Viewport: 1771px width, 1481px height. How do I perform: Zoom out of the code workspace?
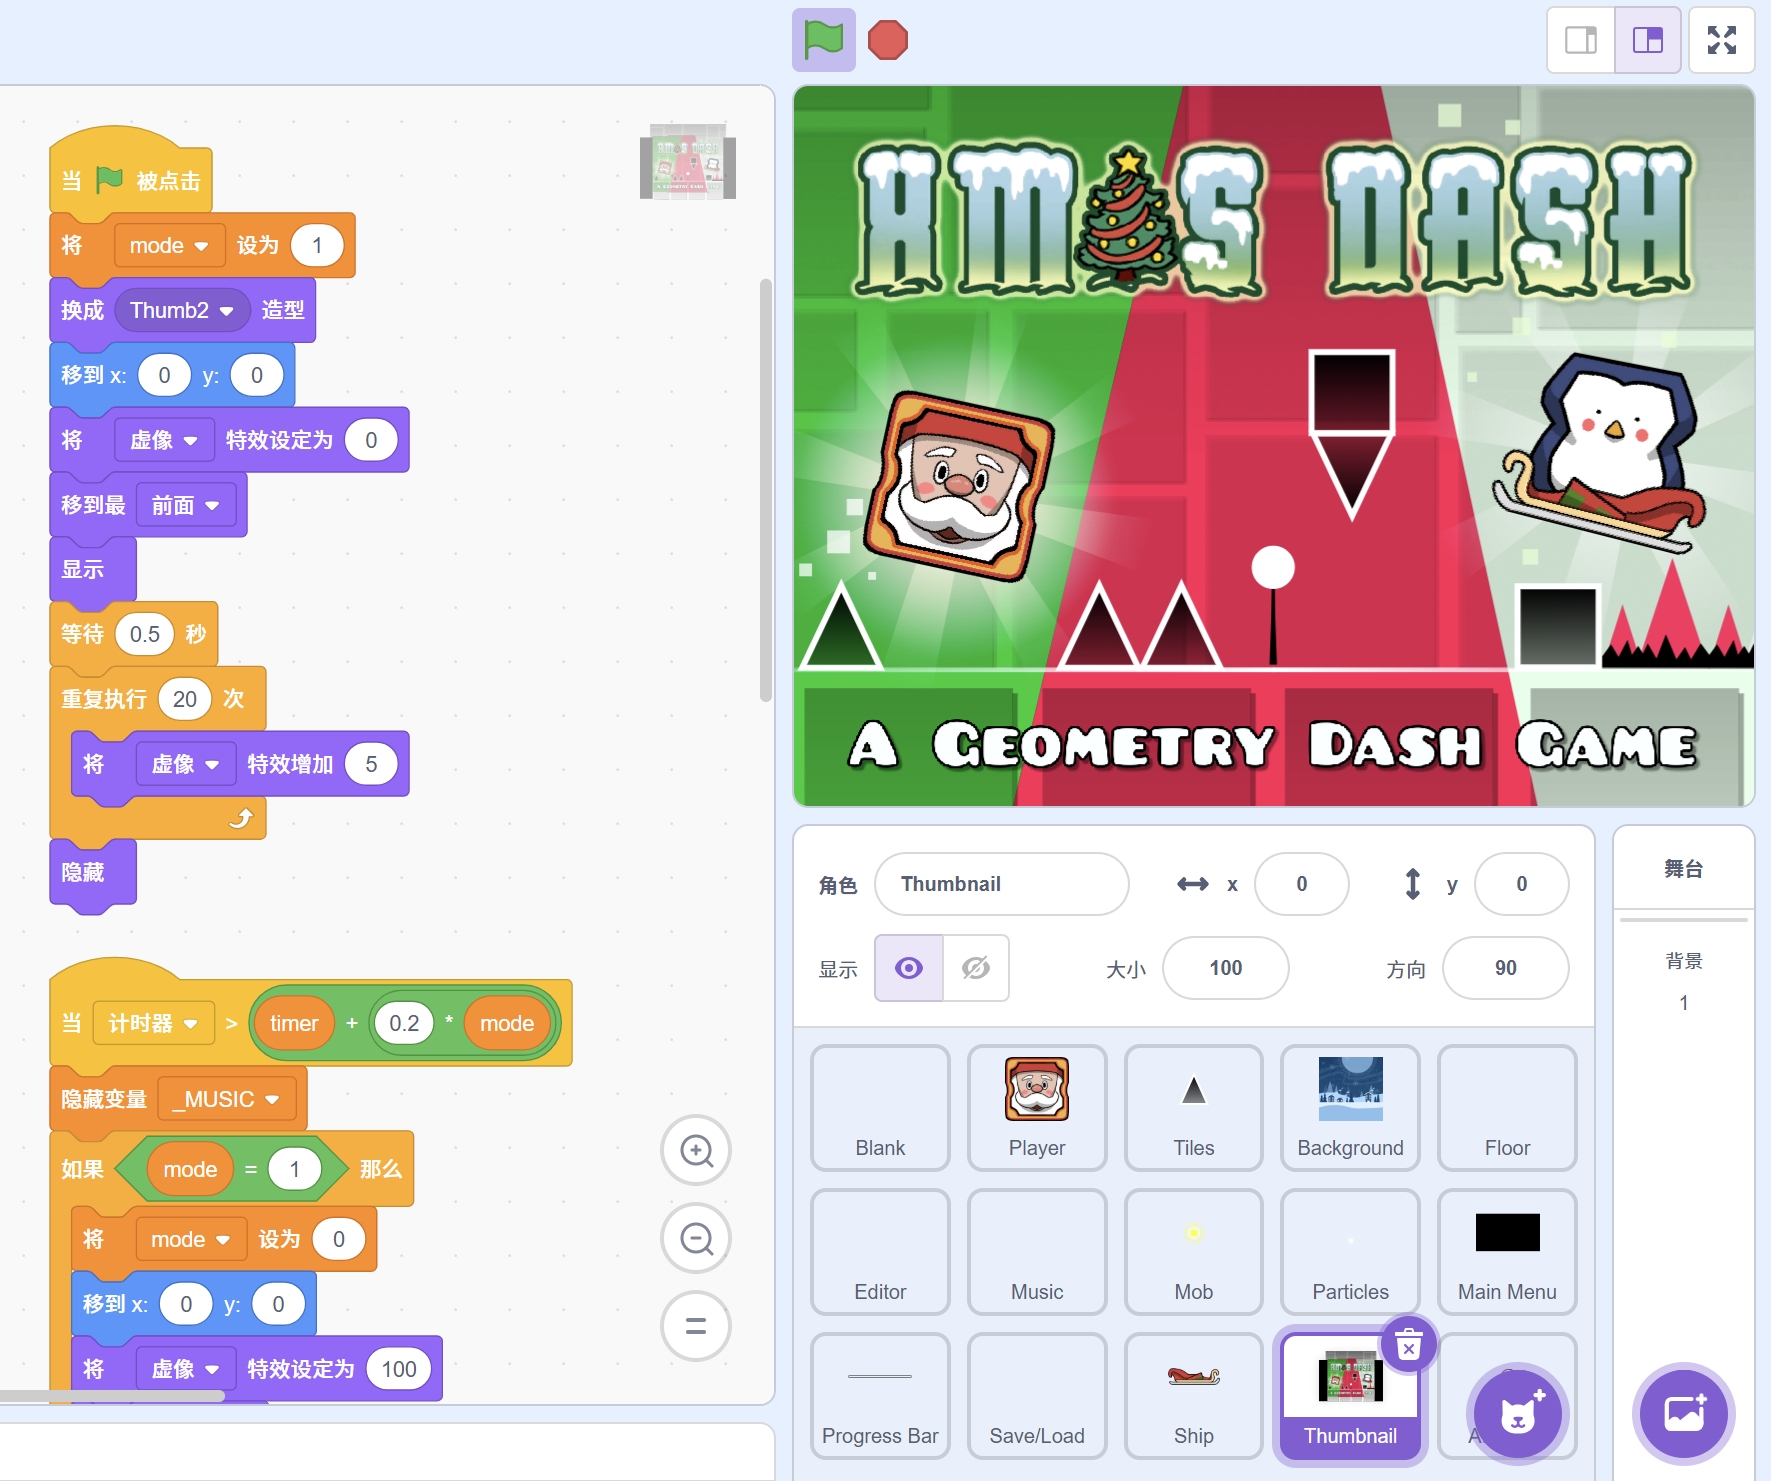tap(696, 1239)
